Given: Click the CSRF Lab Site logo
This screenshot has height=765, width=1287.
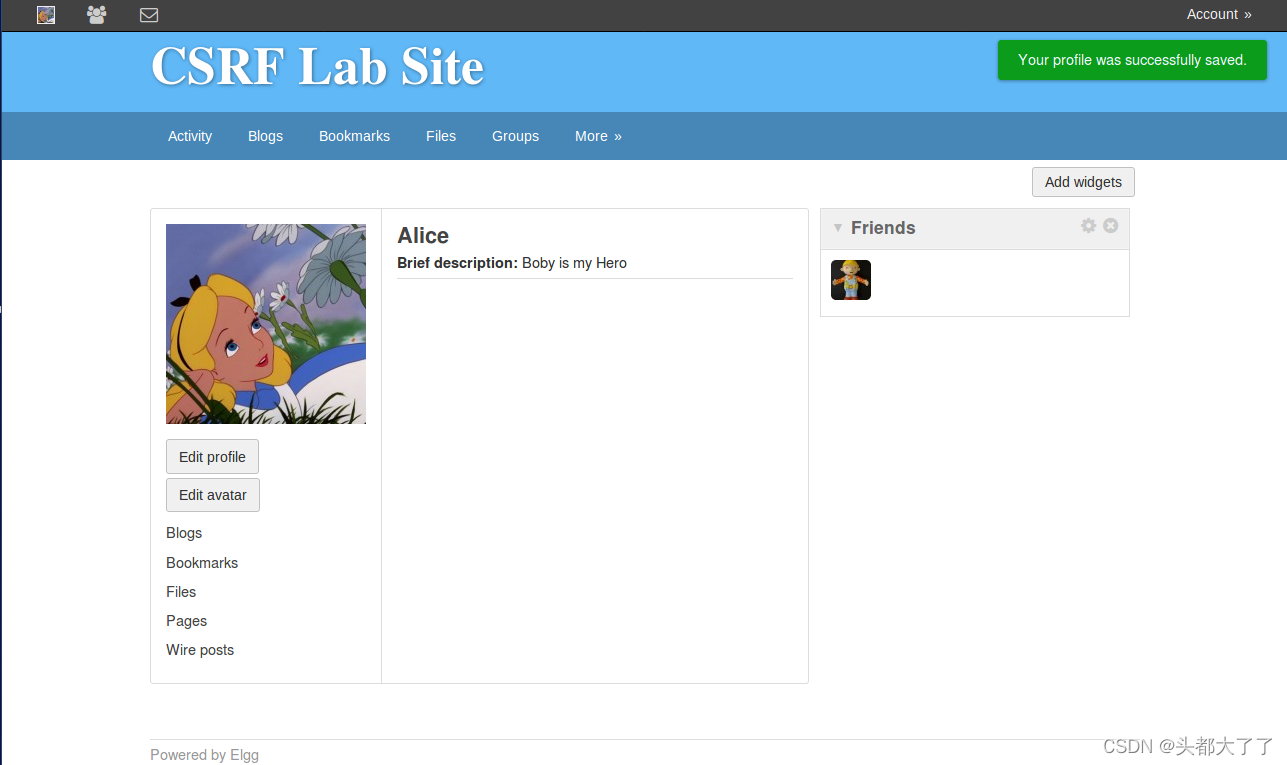Looking at the screenshot, I should tap(317, 68).
